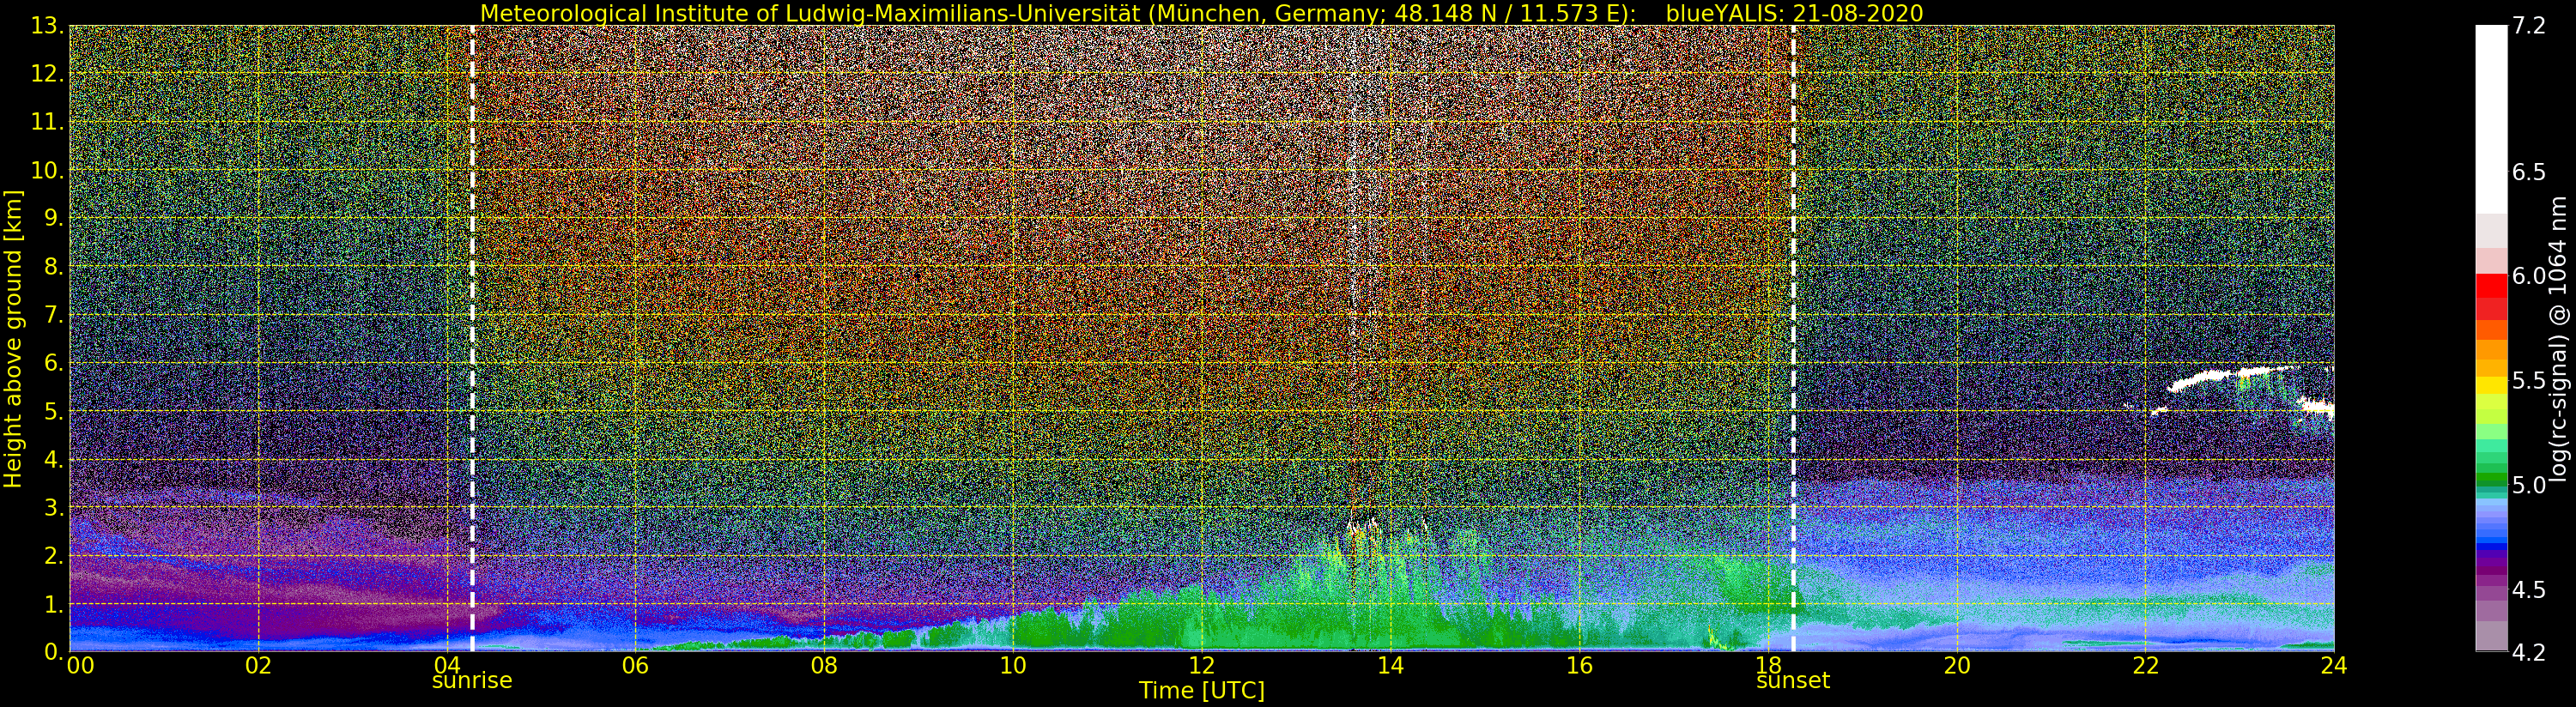Click the time axis tick label '24'
This screenshot has height=707, width=2576.
pyautogui.click(x=2334, y=665)
